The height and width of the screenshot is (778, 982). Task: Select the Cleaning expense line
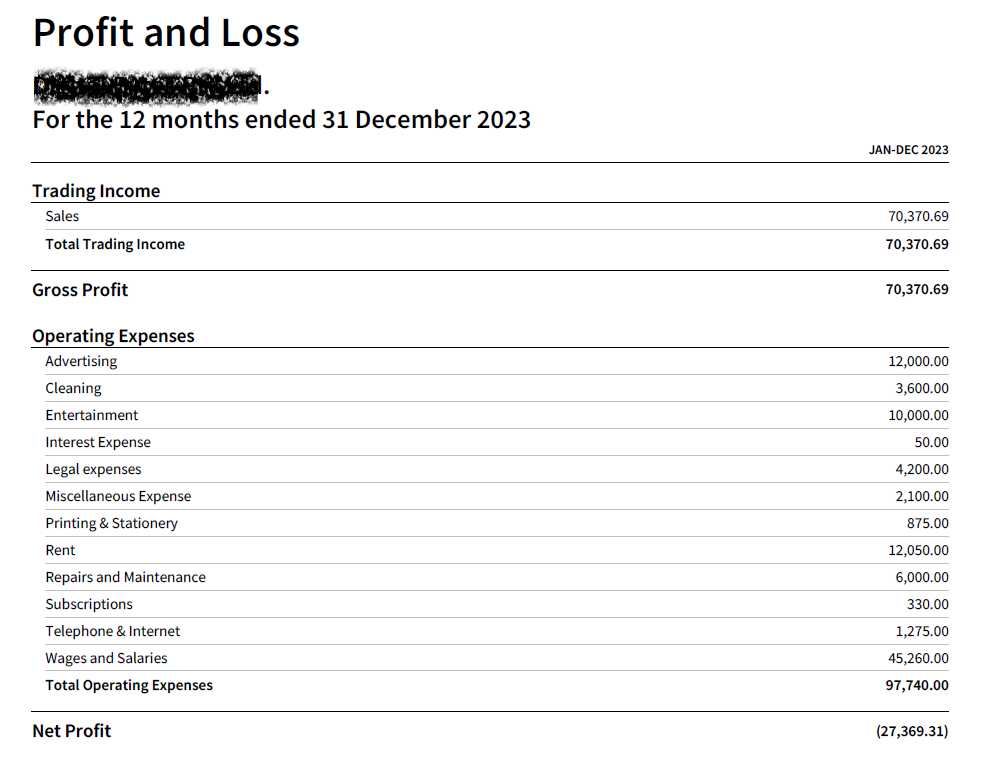point(73,388)
